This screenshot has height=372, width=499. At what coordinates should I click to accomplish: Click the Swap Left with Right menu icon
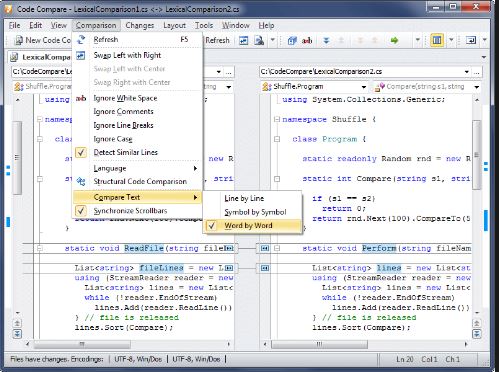[81, 55]
